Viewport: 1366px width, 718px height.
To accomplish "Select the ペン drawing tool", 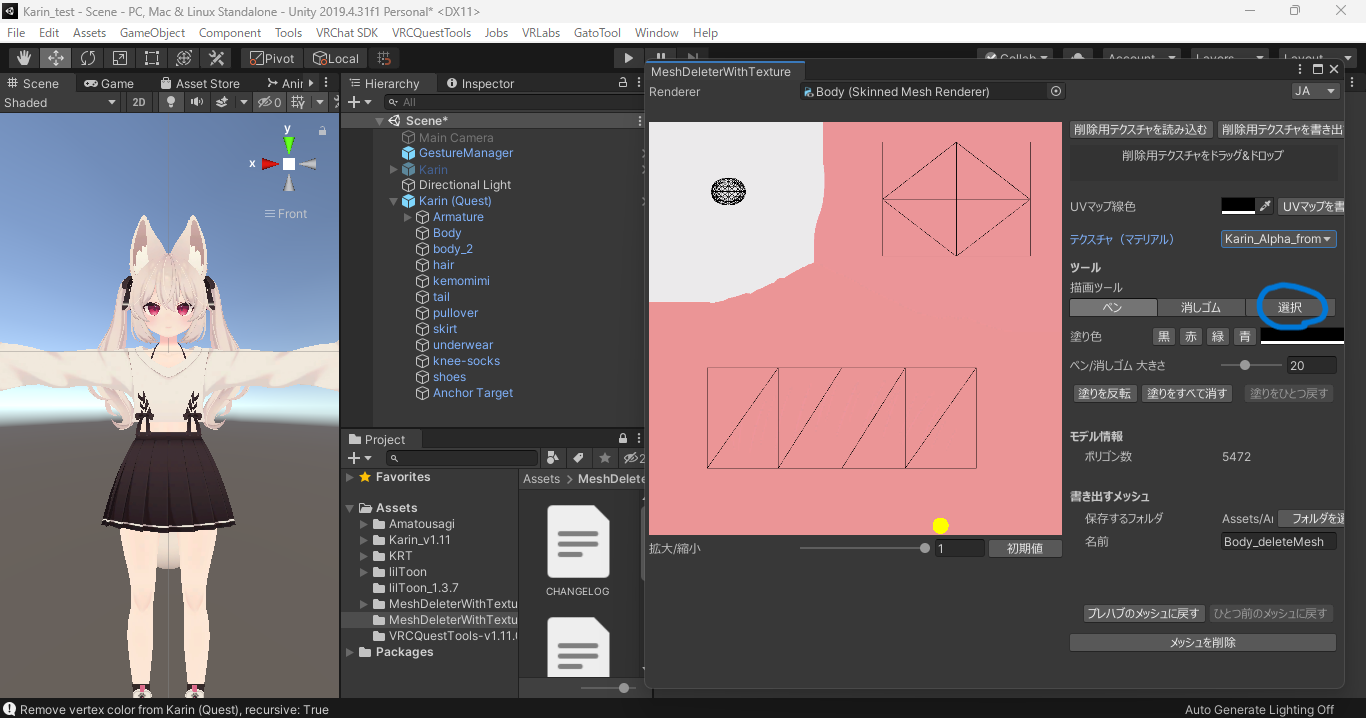I will coord(1113,307).
